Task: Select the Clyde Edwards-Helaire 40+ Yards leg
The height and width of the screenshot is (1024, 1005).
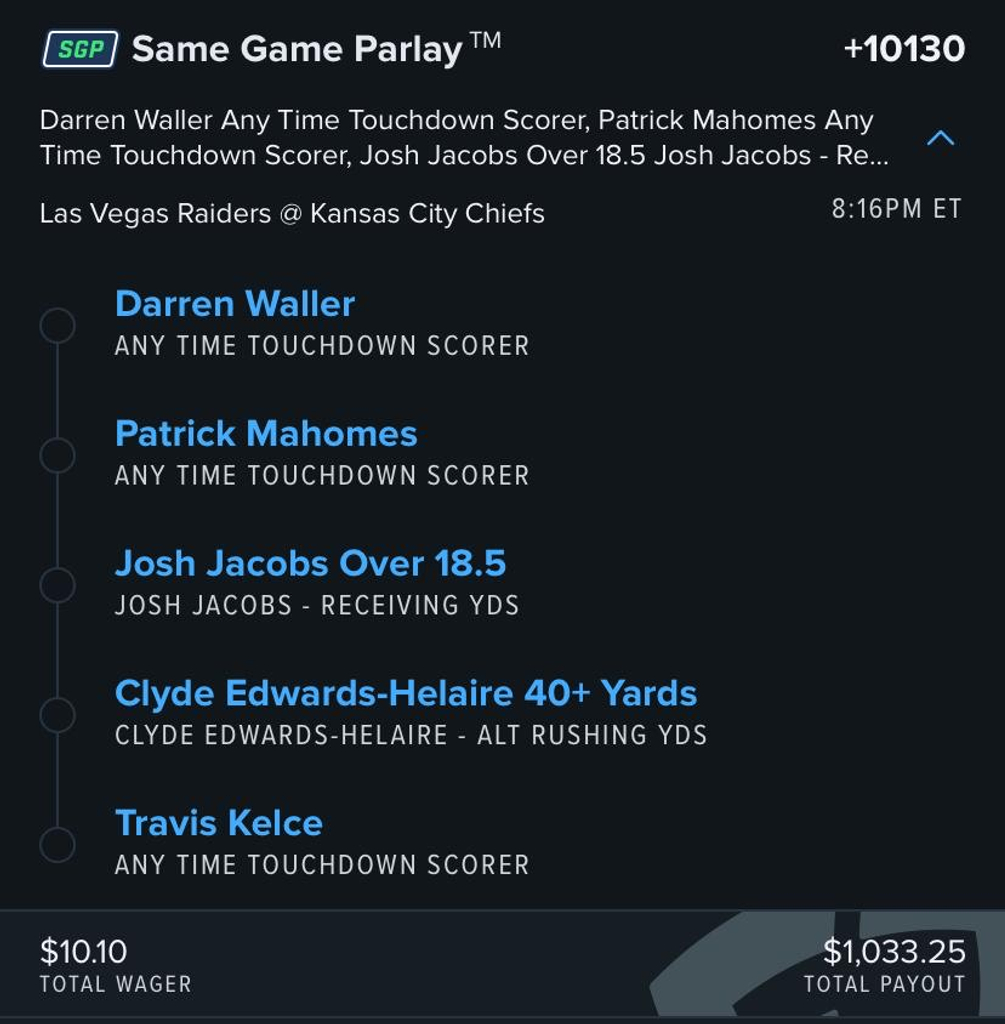Action: click(406, 693)
